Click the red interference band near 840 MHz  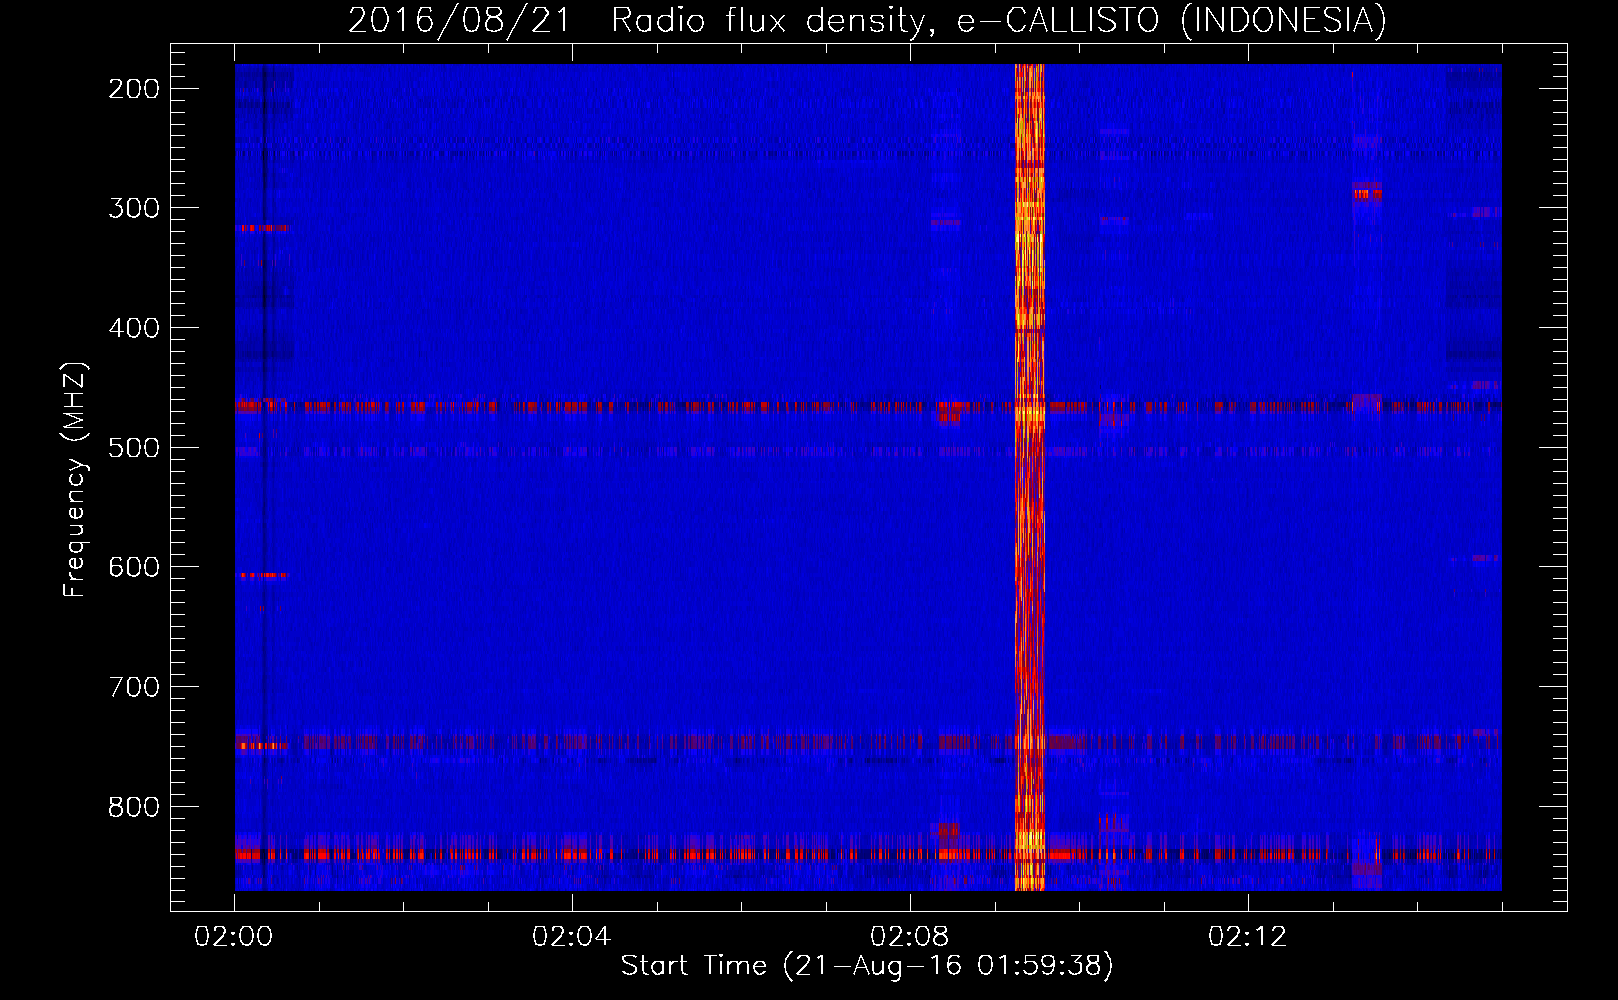[868, 855]
